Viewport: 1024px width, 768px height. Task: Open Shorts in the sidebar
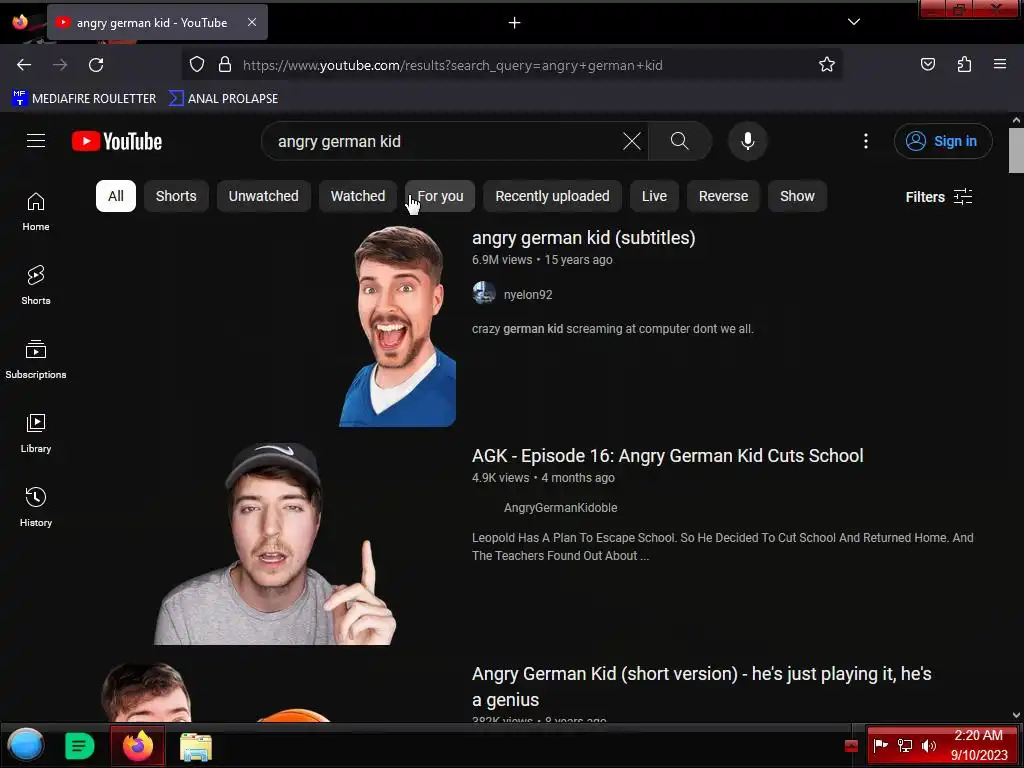(36, 285)
